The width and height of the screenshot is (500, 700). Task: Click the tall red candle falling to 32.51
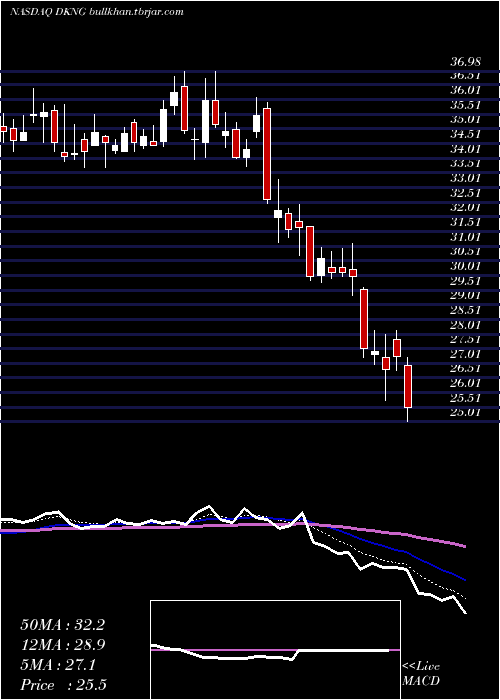click(x=267, y=154)
